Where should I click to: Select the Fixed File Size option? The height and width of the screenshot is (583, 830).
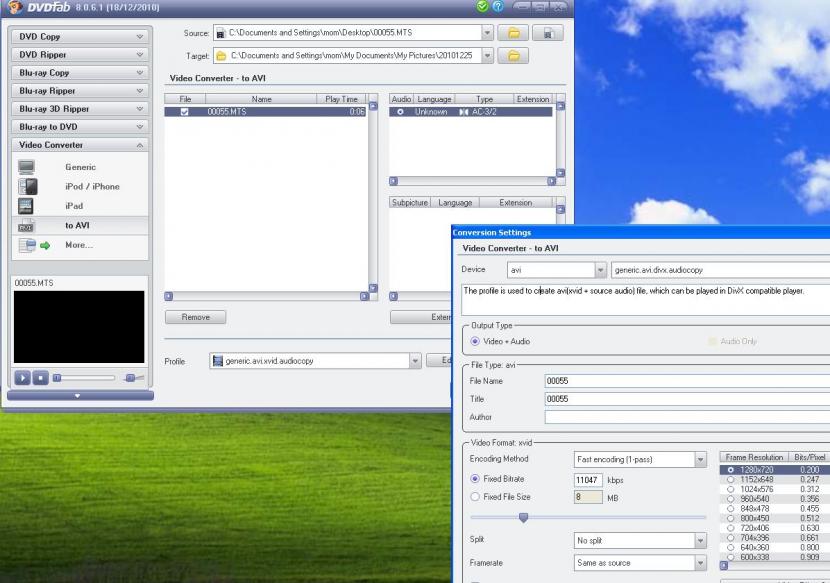point(475,496)
